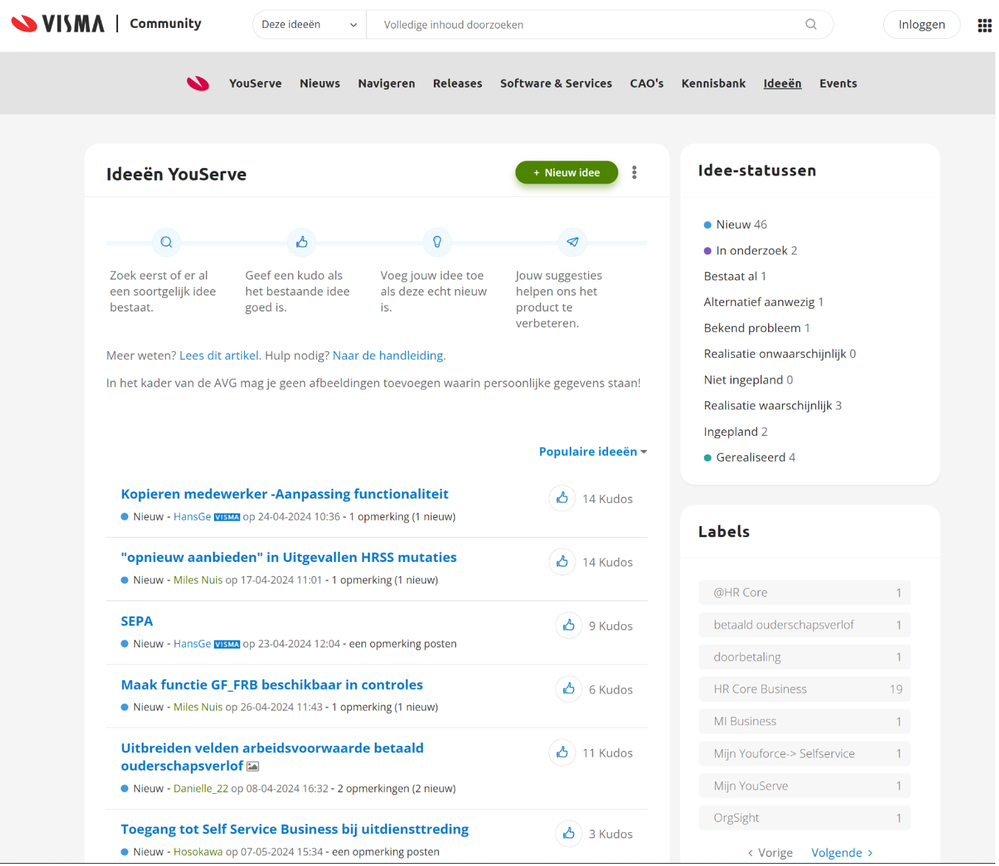Viewport: 999px width, 866px height.
Task: Select the OrgSight label
Action: (805, 818)
